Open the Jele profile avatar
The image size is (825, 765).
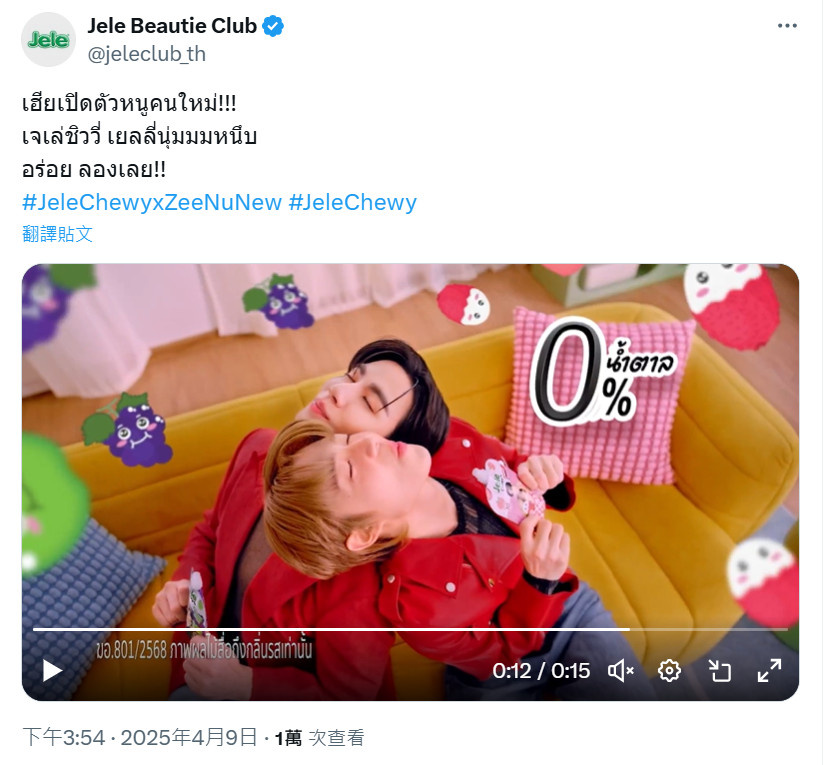click(48, 39)
